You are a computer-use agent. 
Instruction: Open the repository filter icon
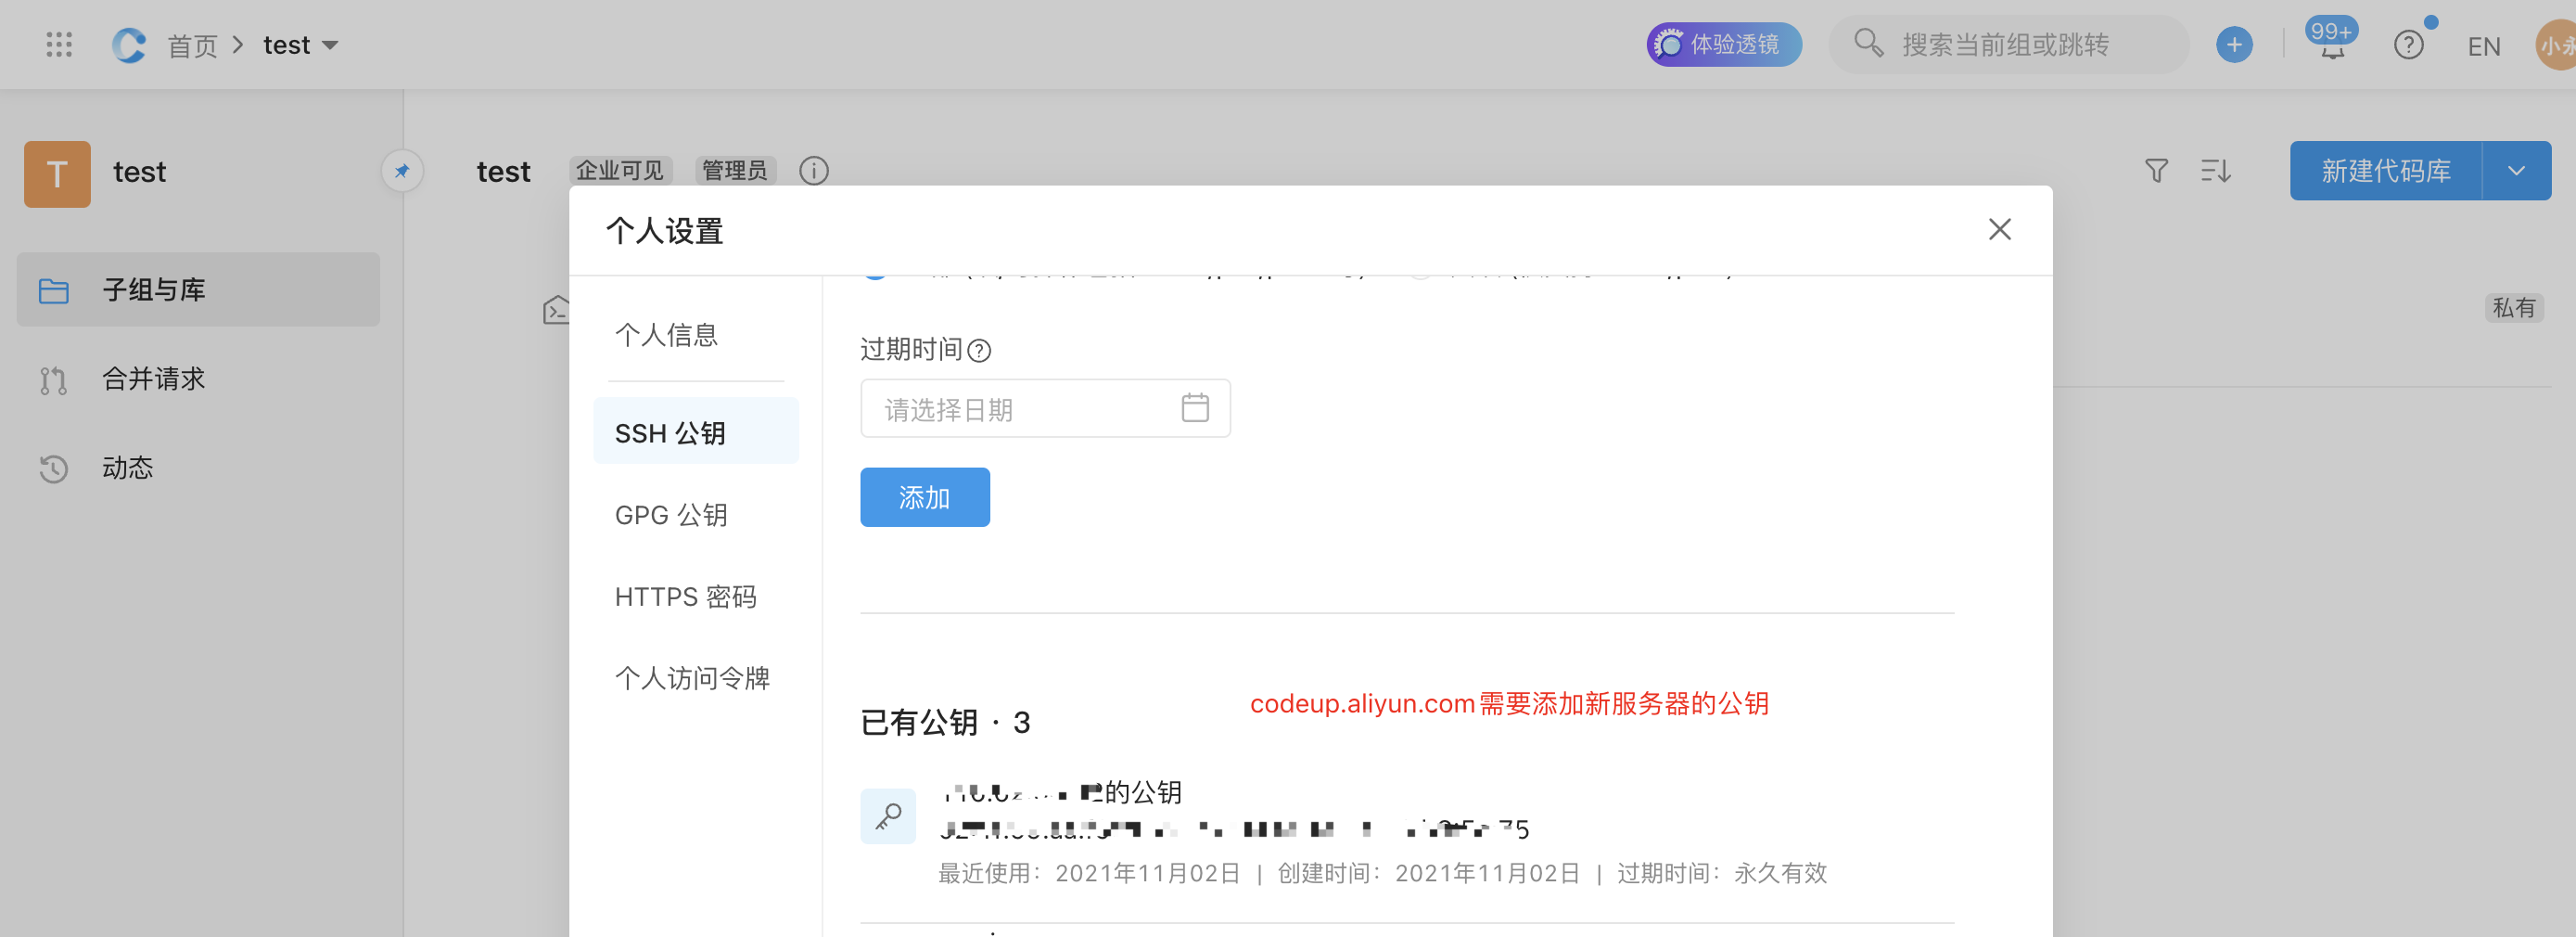pos(2157,170)
